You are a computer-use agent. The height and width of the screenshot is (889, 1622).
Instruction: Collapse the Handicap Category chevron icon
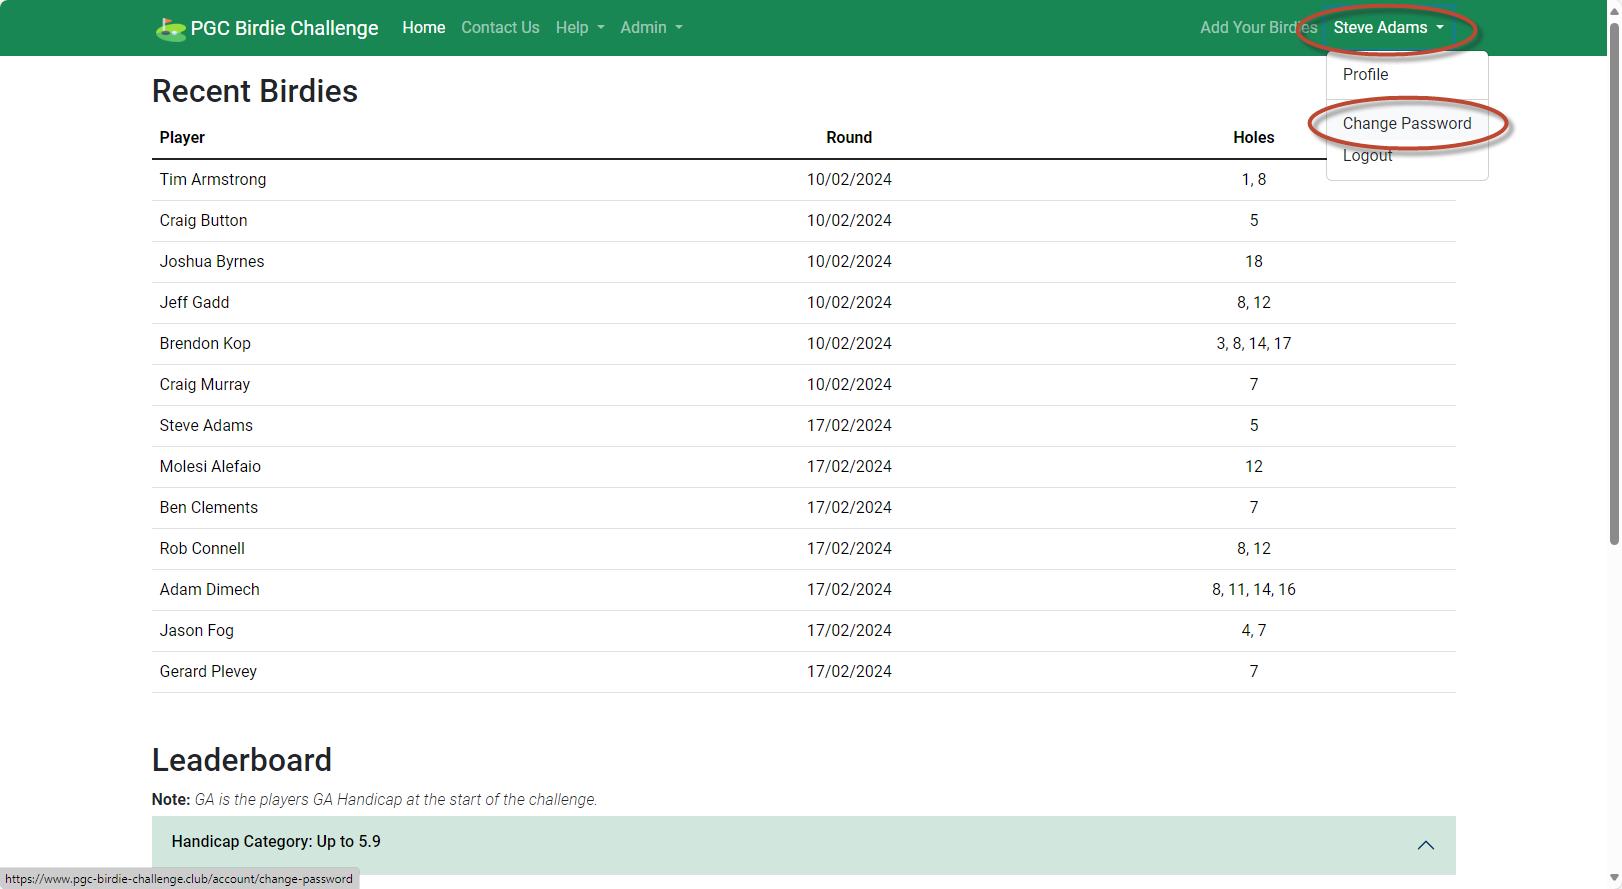(x=1425, y=845)
